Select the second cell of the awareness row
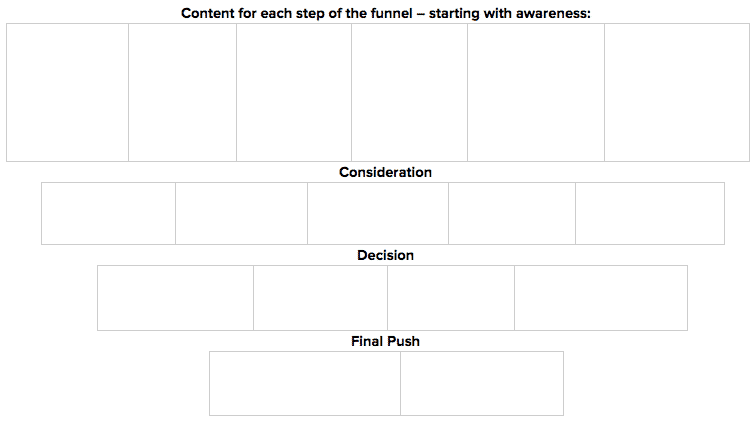754x429 pixels. pyautogui.click(x=182, y=92)
